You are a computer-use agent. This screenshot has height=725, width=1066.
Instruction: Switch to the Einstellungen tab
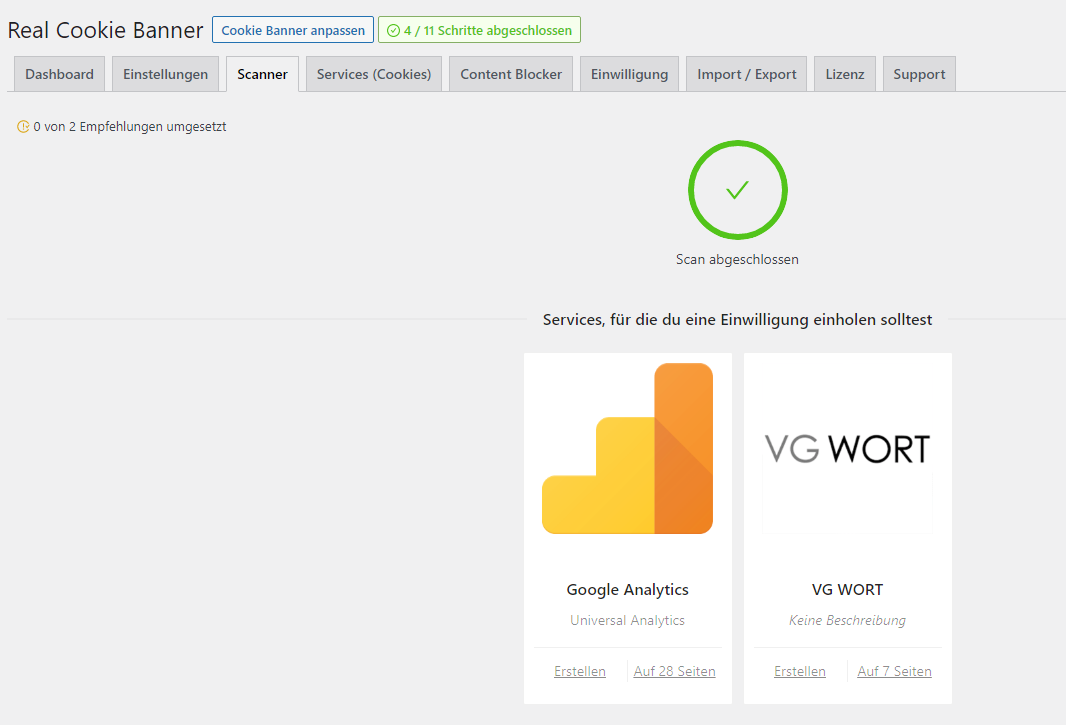tap(165, 74)
